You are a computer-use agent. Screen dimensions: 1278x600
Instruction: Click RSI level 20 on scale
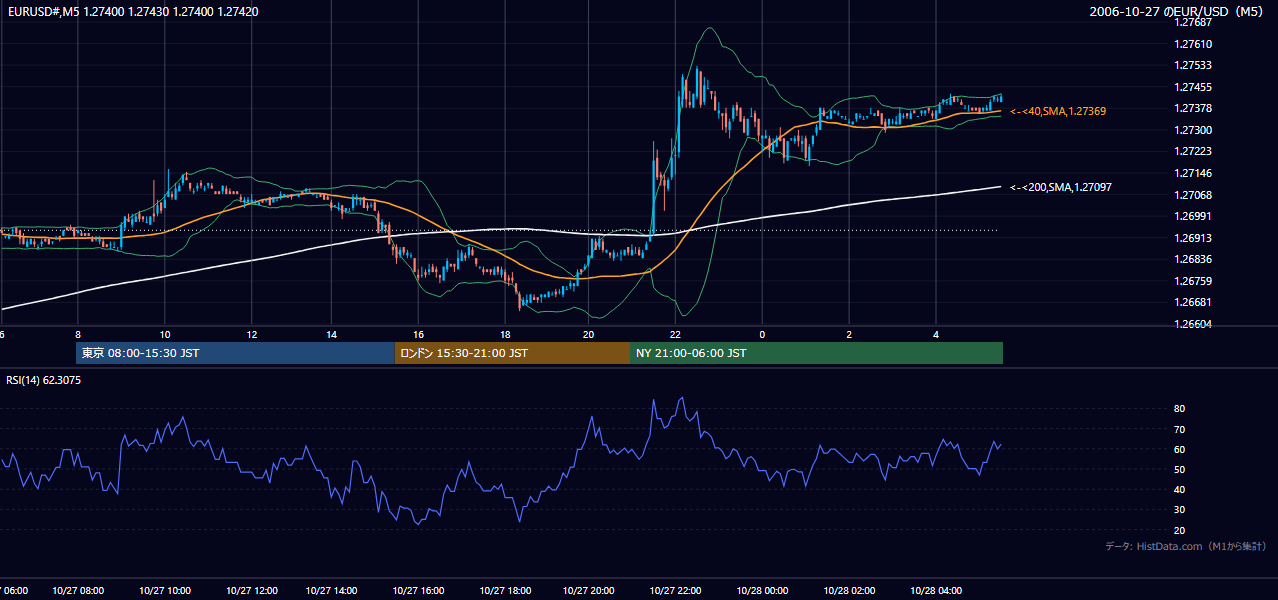tap(1179, 530)
